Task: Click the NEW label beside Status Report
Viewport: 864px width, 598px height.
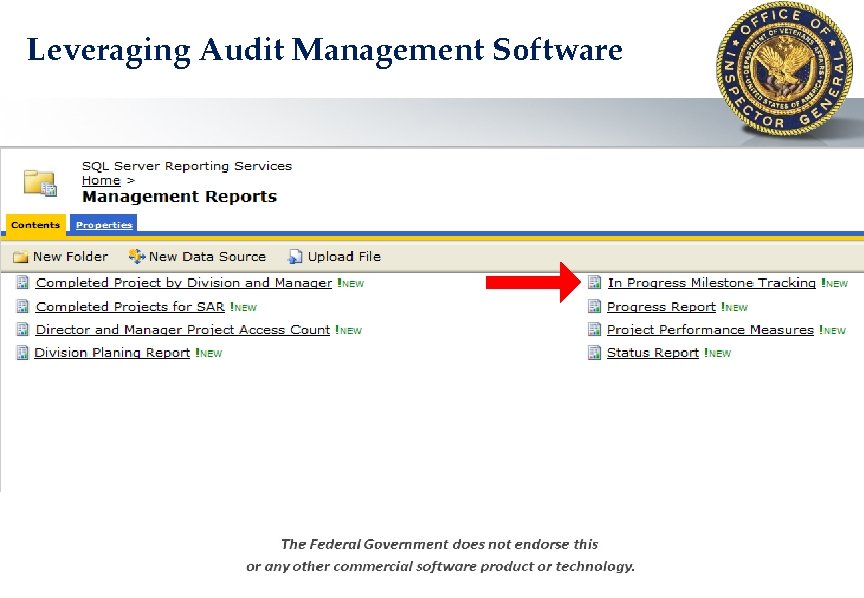Action: click(x=718, y=353)
